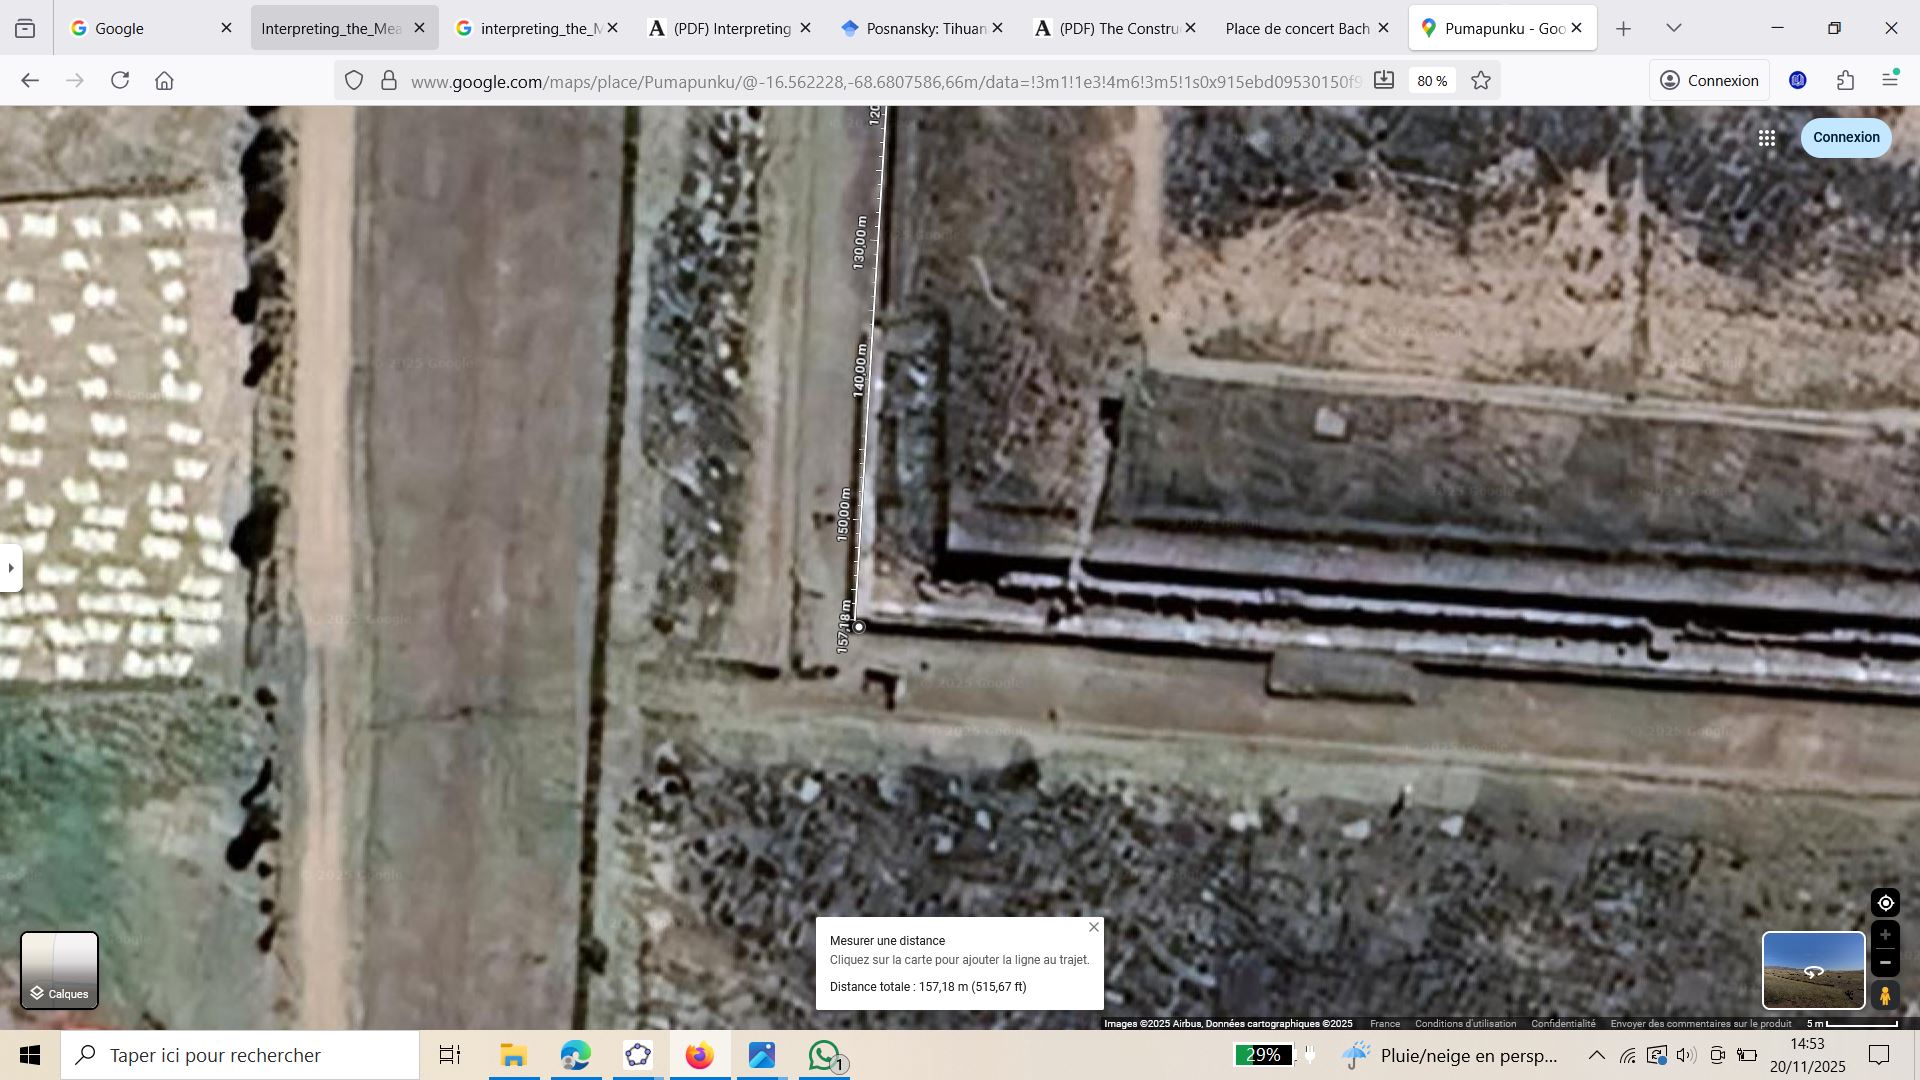
Task: Open the list all tabs dropdown chevron
Action: click(1674, 28)
